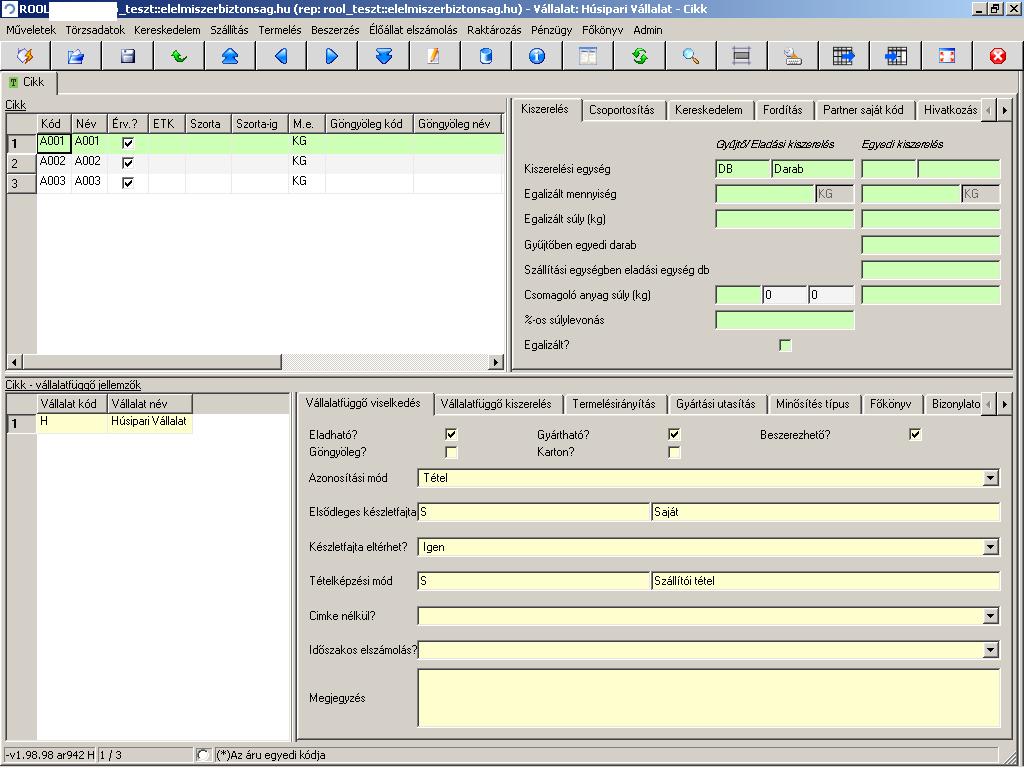Viewport: 1024px width, 768px height.
Task: Click the pencil edit note icon
Action: [x=434, y=56]
